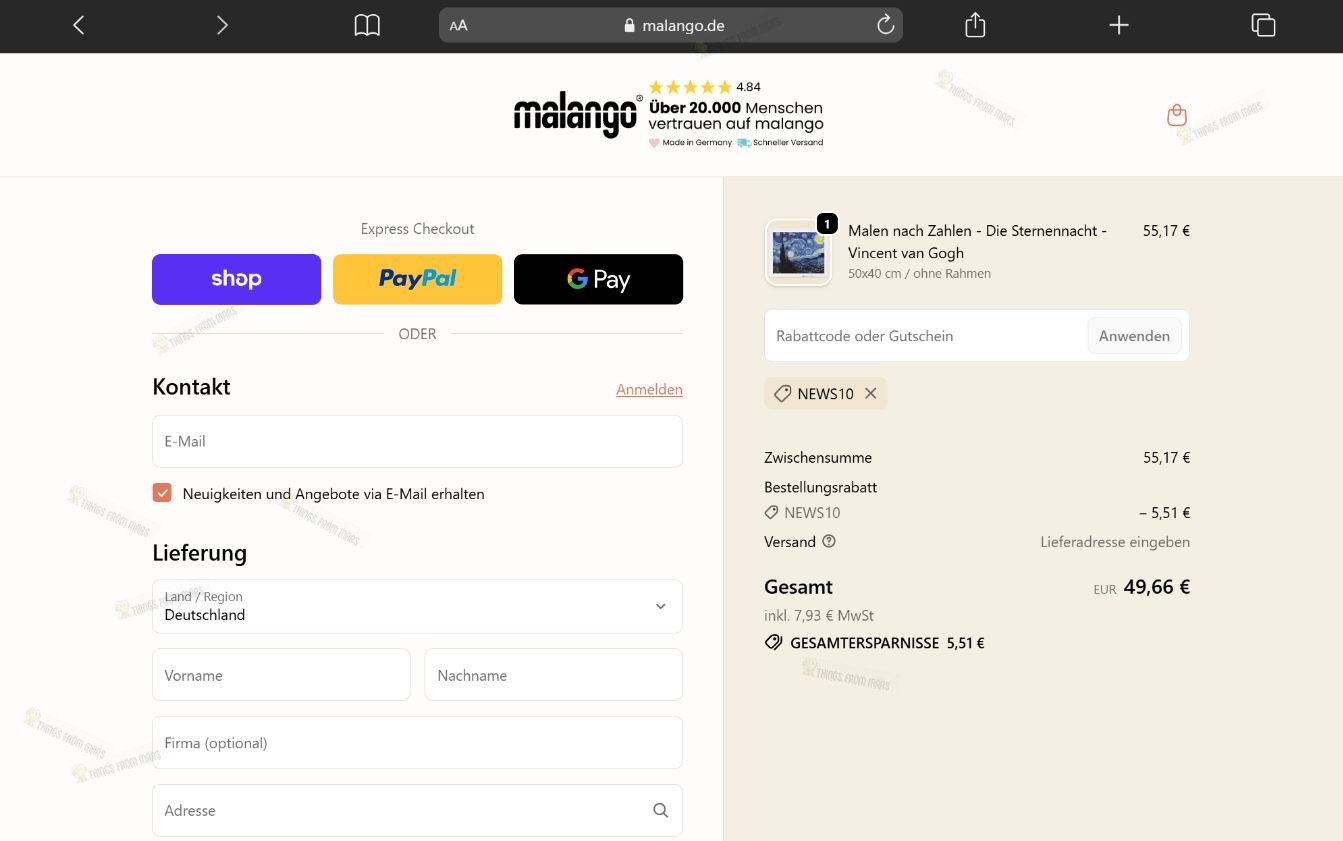Click the '50x40 cm / ohne Rahmen' variant text
Screen dimensions: 1343x841
[x=919, y=273]
